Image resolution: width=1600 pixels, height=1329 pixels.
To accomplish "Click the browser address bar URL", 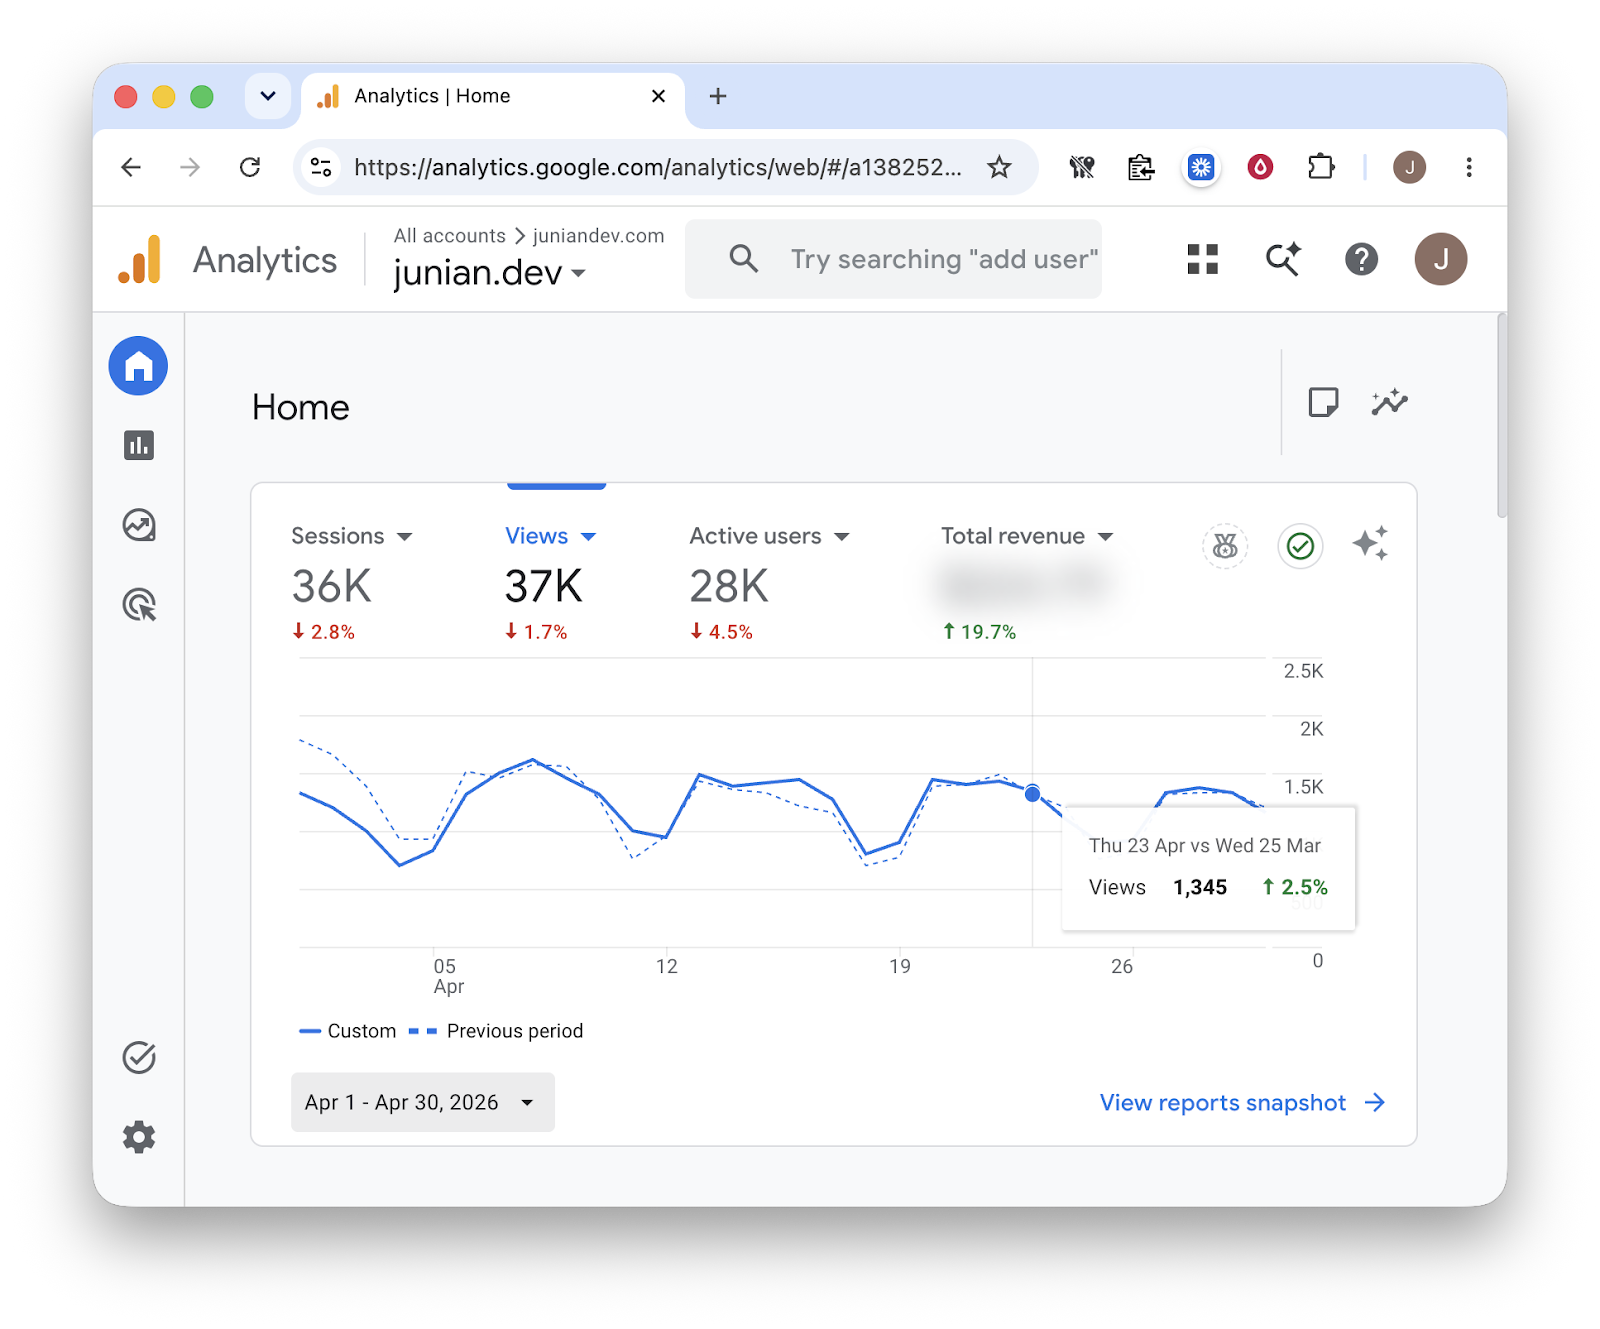I will [x=658, y=167].
